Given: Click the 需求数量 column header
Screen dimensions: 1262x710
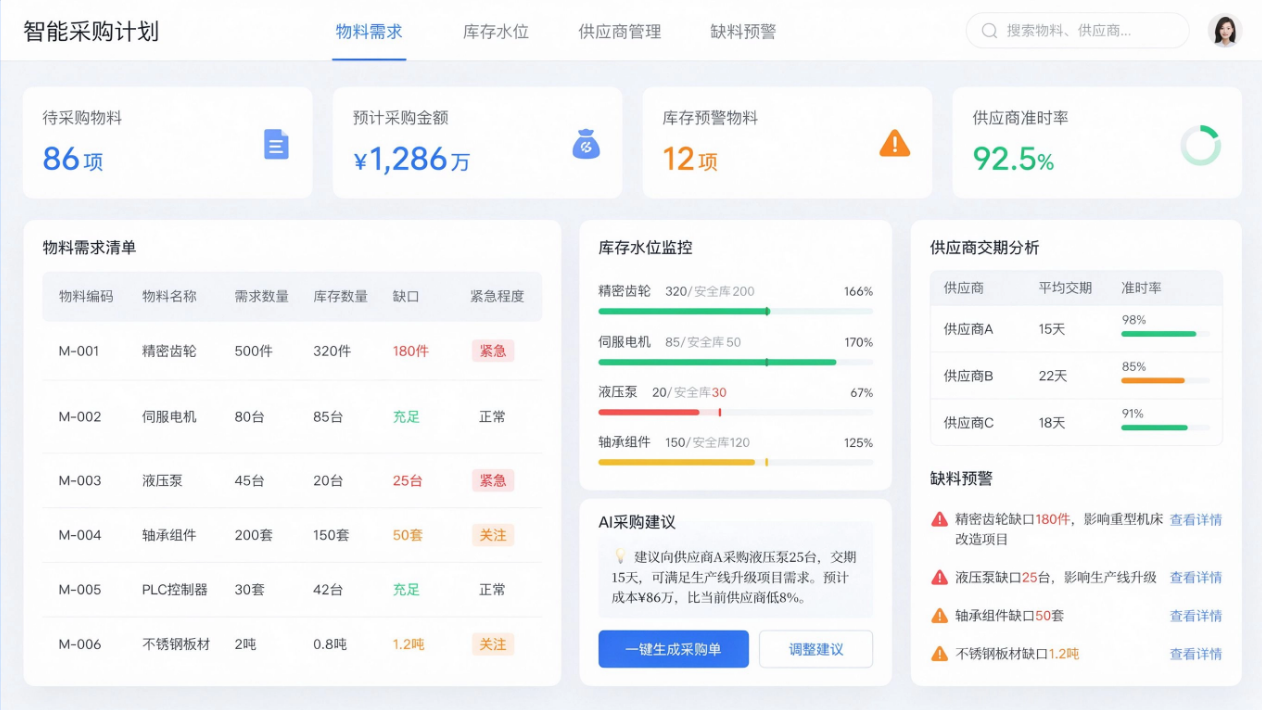Looking at the screenshot, I should click(262, 296).
